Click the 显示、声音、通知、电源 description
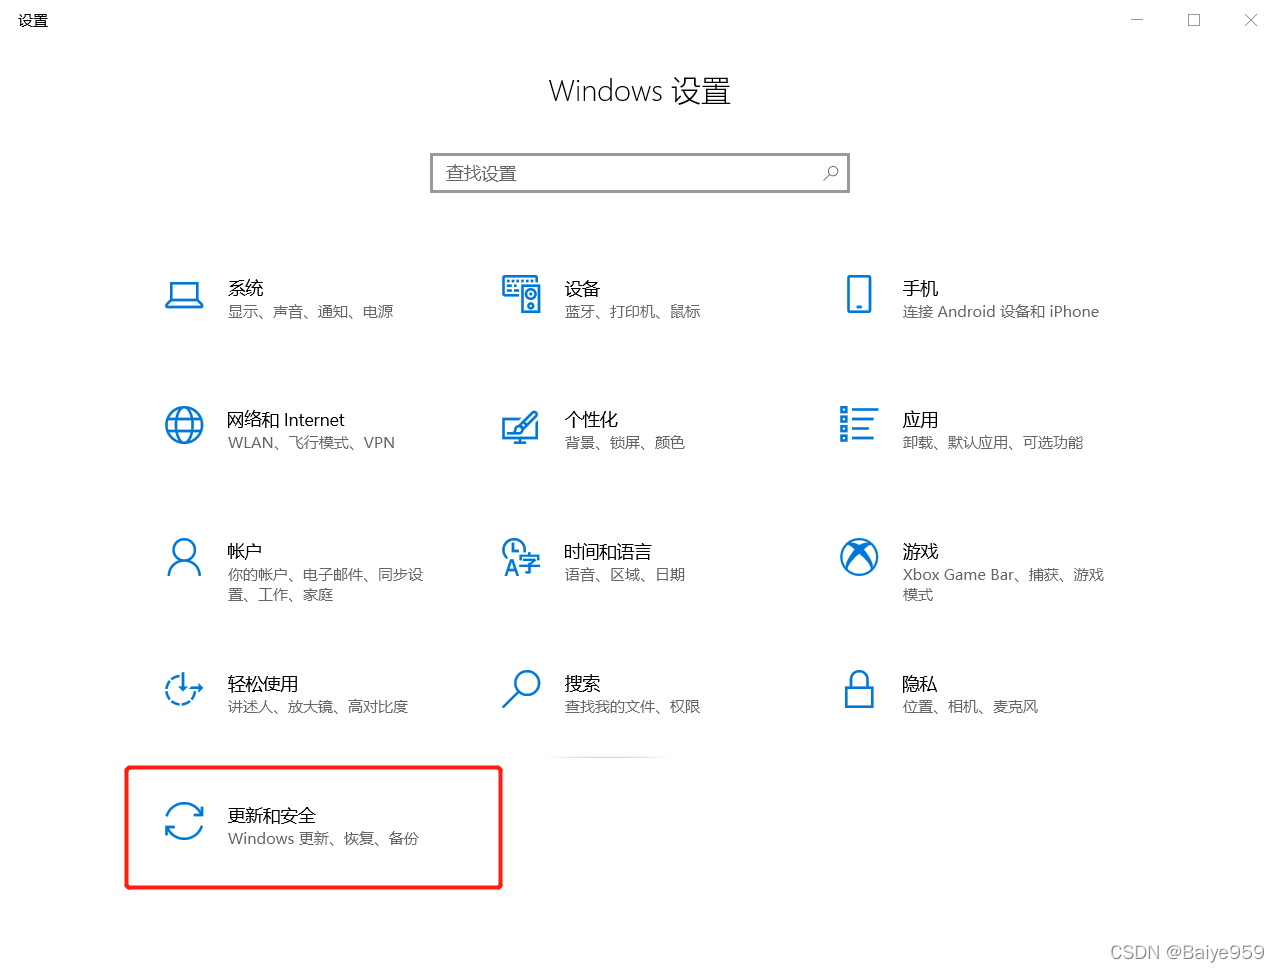Image resolution: width=1280 pixels, height=972 pixels. [x=311, y=312]
